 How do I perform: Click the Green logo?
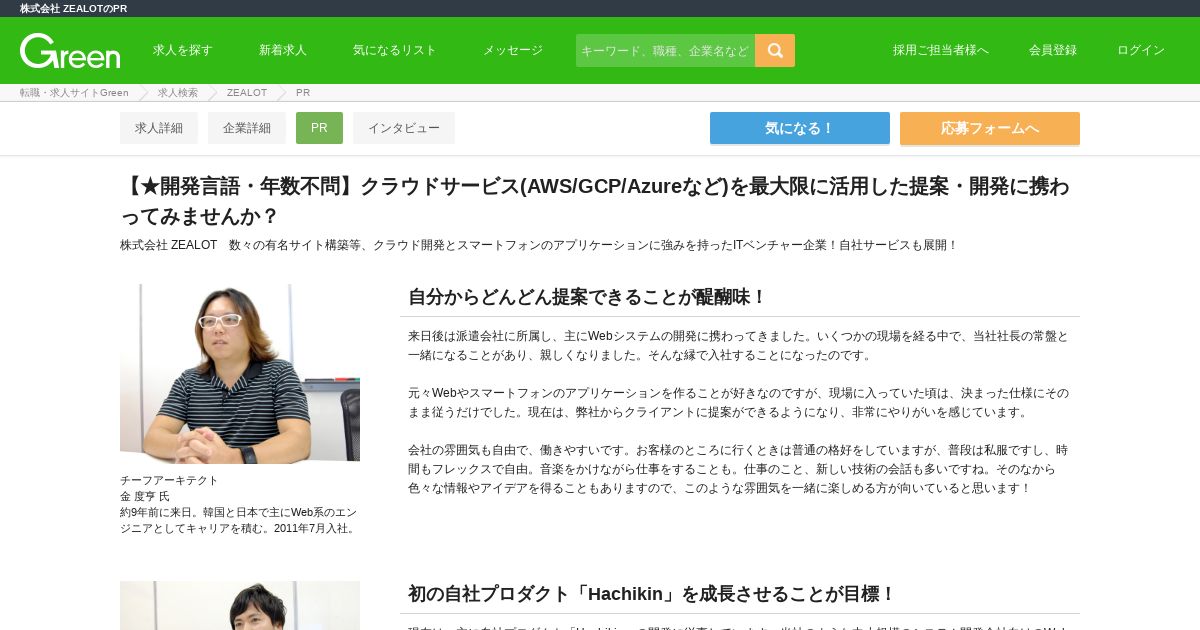coord(70,51)
